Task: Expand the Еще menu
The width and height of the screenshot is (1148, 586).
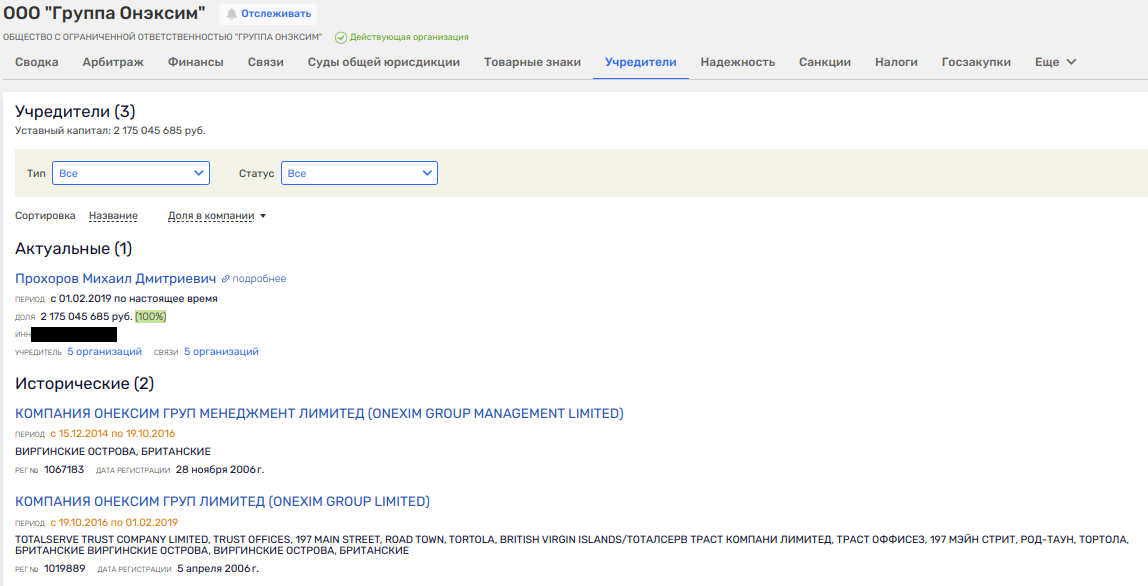Action: (x=1055, y=62)
